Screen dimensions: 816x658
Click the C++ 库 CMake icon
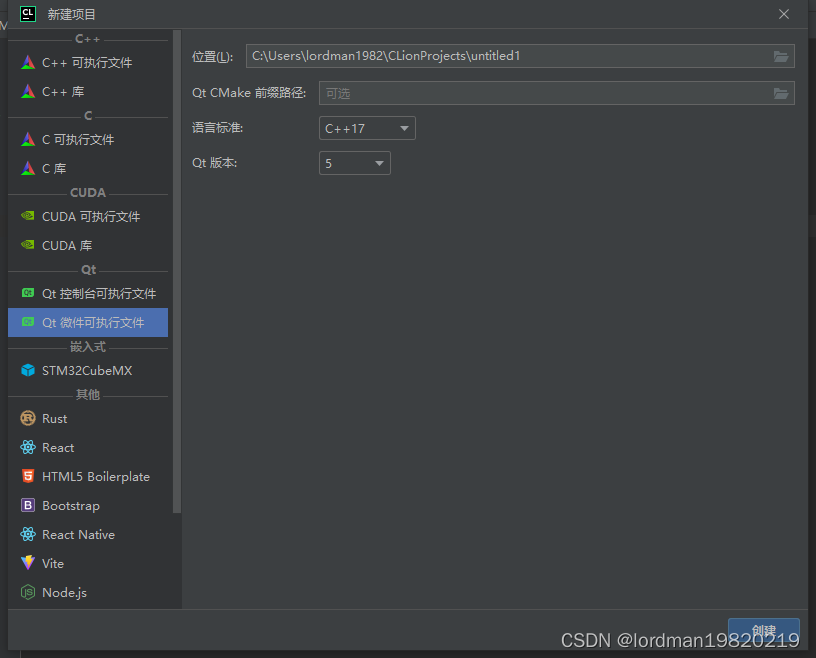[28, 92]
